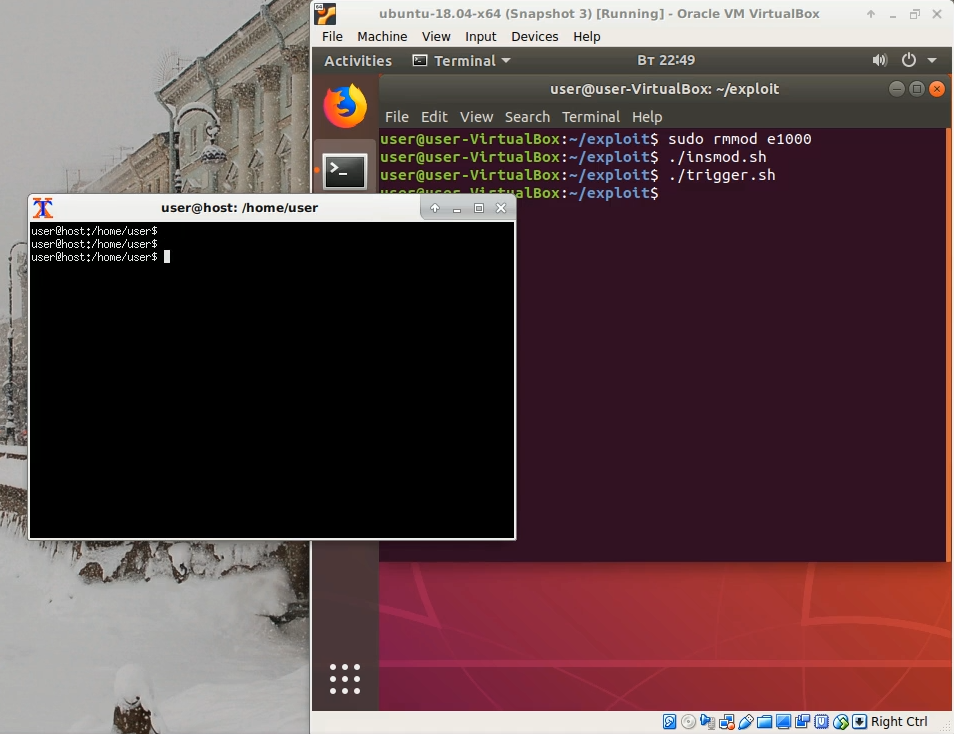This screenshot has height=734, width=954.
Task: Expand the Terminal app menu arrow
Action: pyautogui.click(x=506, y=60)
